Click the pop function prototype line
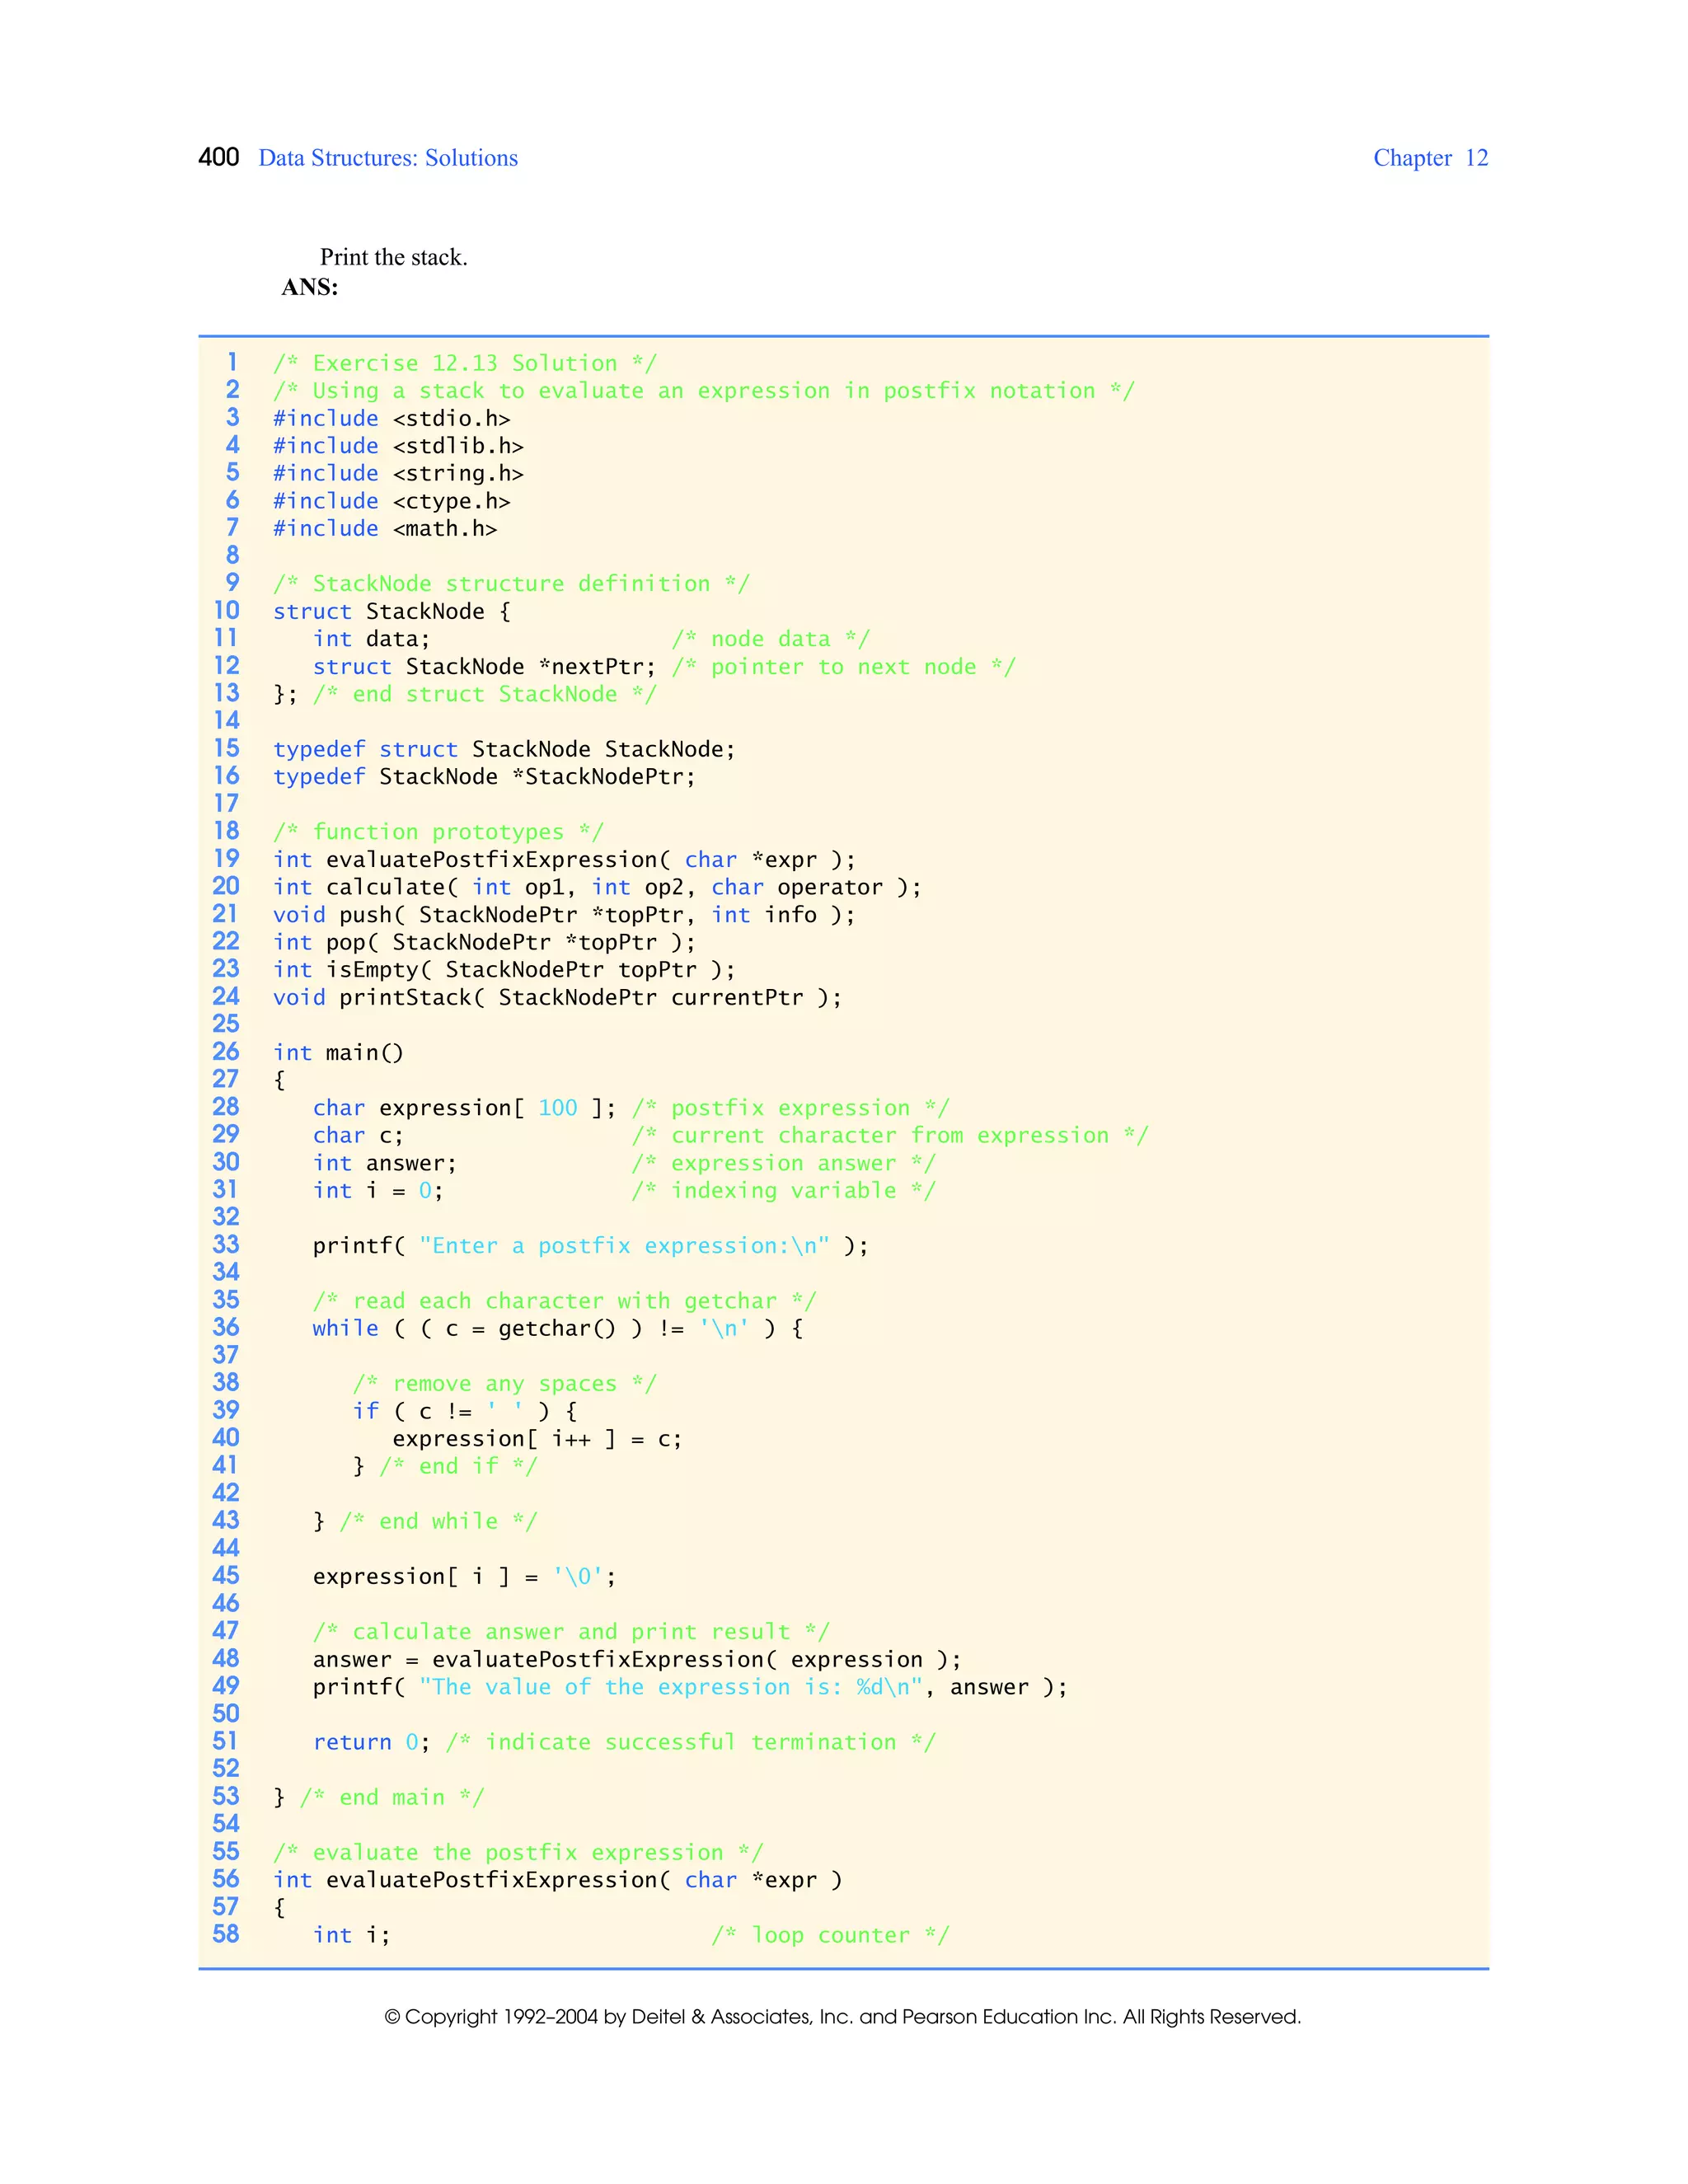 [484, 942]
